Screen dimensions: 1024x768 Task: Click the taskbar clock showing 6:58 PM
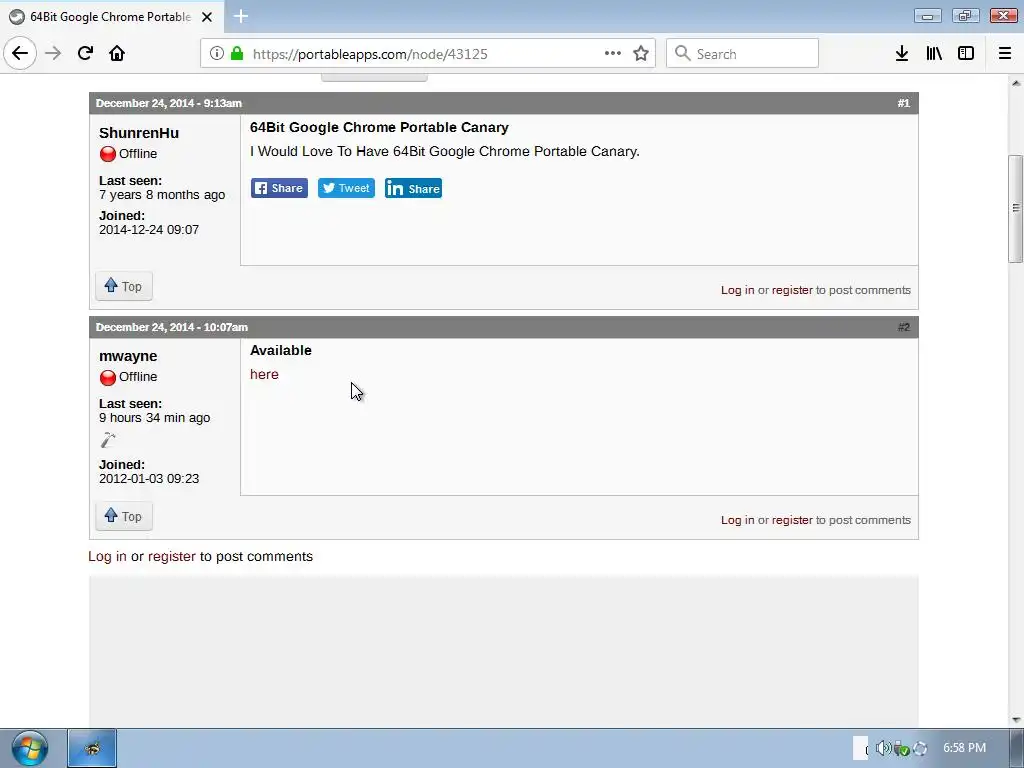[x=964, y=748]
